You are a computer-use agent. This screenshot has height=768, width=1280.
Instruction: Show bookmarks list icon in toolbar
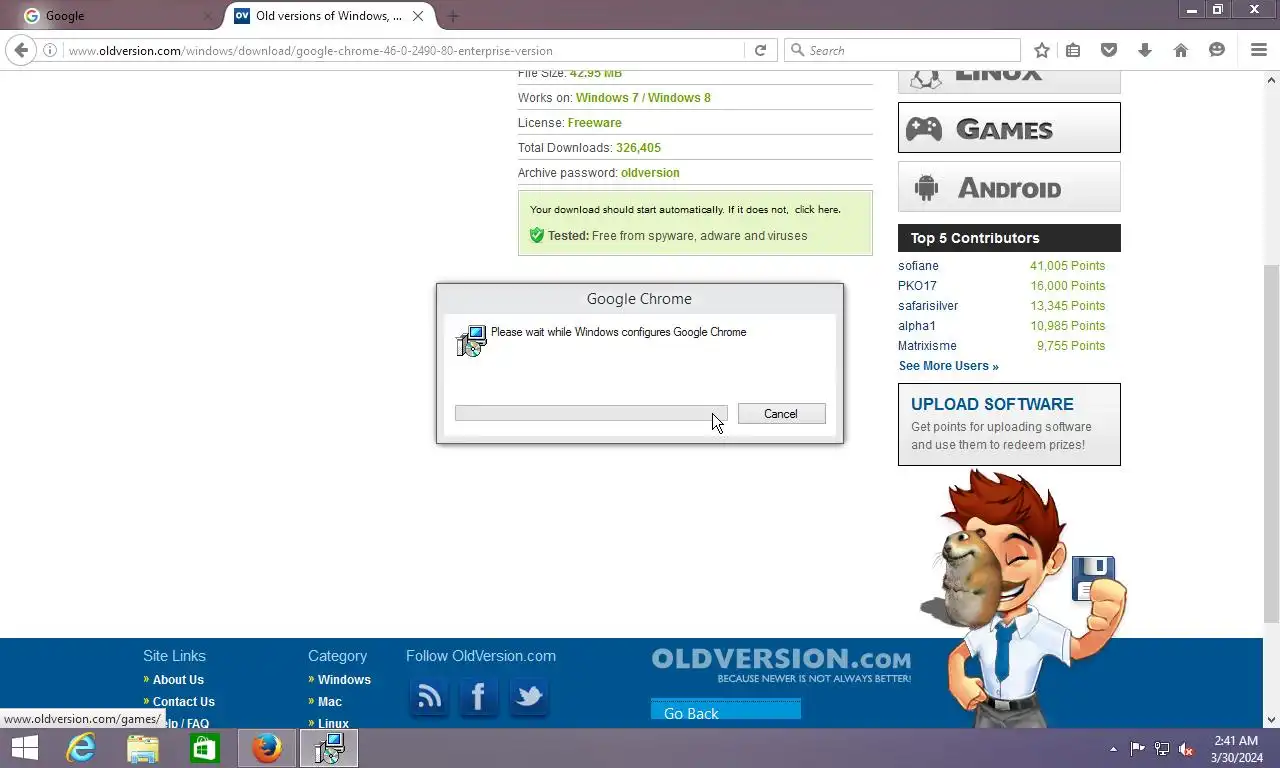click(1073, 50)
